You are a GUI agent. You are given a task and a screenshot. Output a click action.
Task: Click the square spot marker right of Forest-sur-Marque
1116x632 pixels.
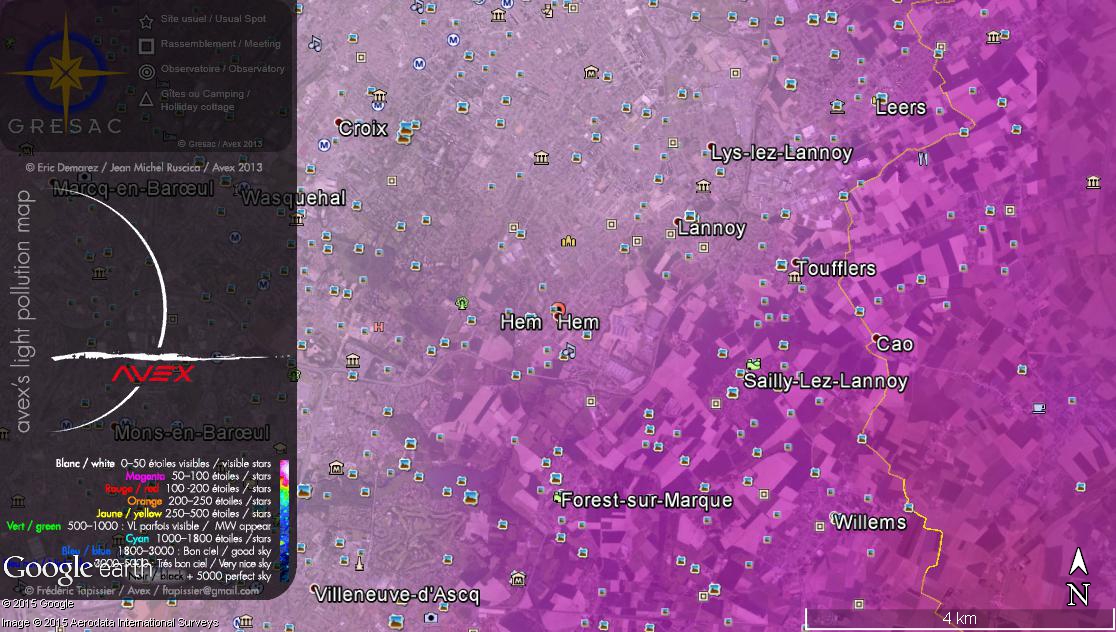coord(764,494)
